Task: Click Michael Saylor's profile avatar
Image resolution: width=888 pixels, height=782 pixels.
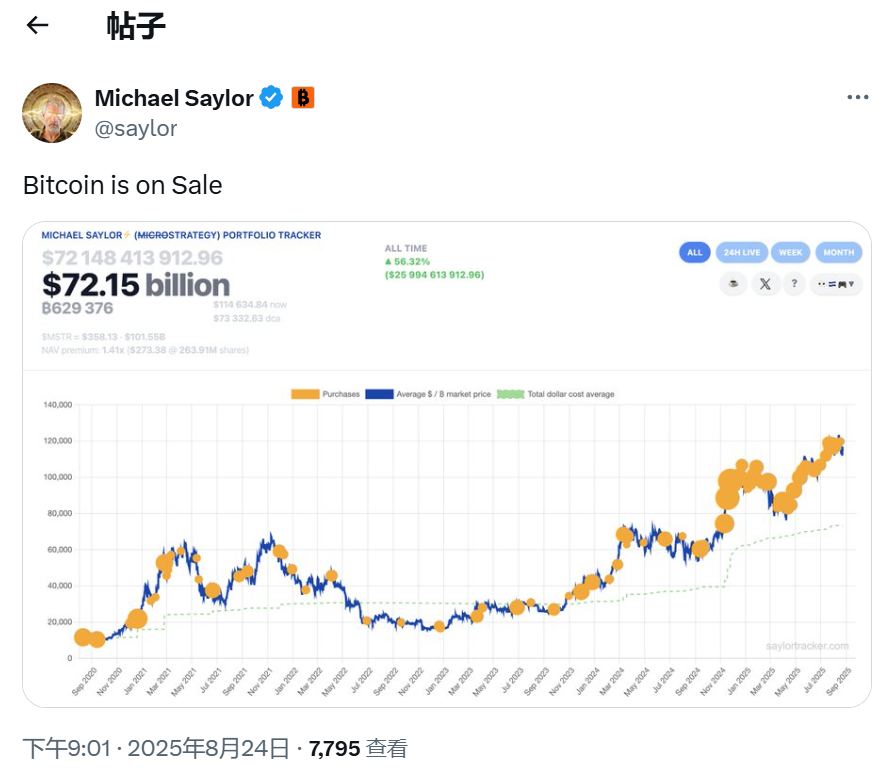Action: (x=51, y=112)
